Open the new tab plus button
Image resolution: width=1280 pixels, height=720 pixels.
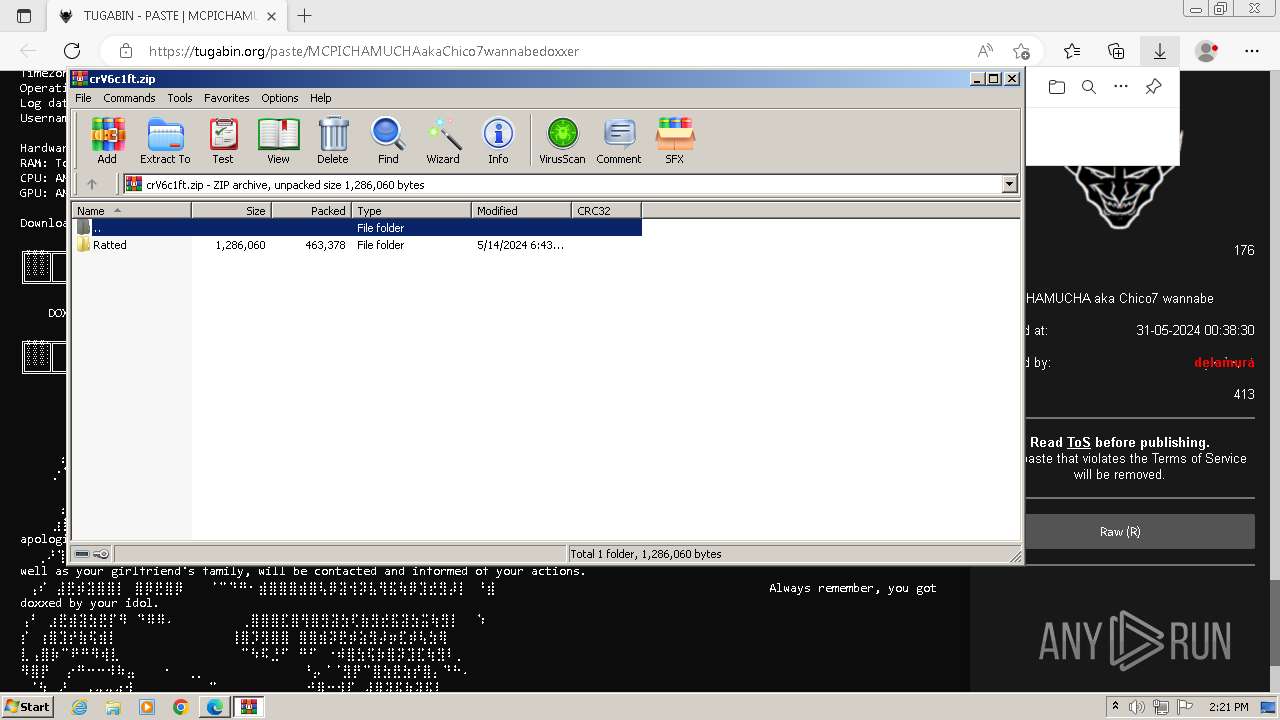(305, 16)
